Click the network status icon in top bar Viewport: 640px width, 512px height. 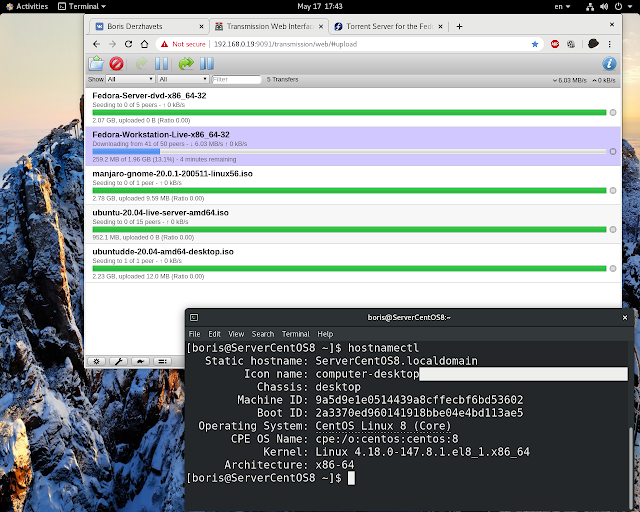(590, 6)
